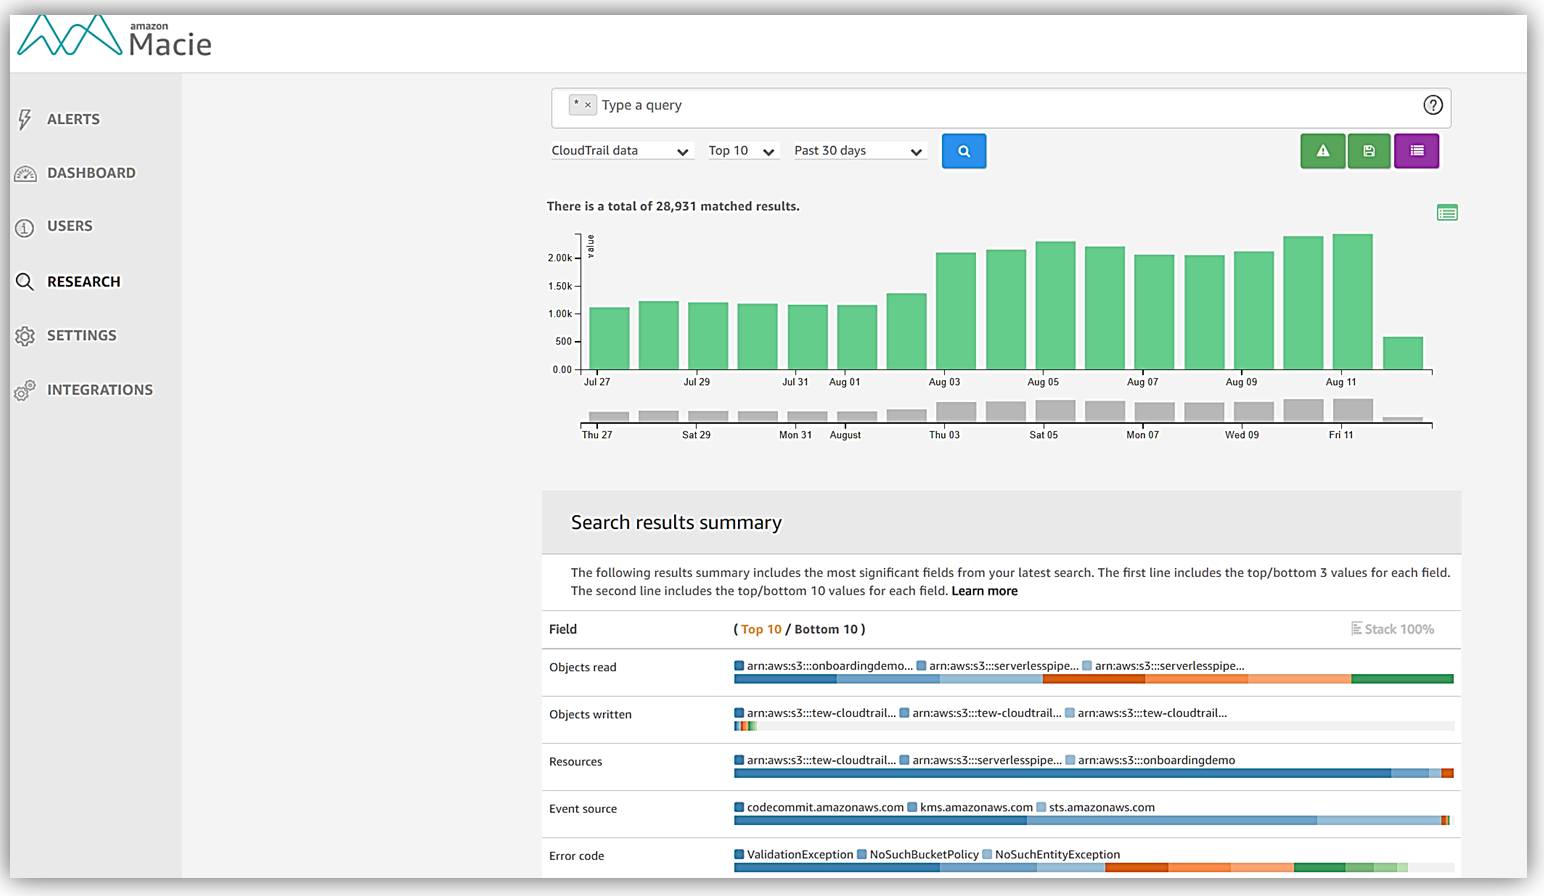Switch summary to Top 10 values

761,629
